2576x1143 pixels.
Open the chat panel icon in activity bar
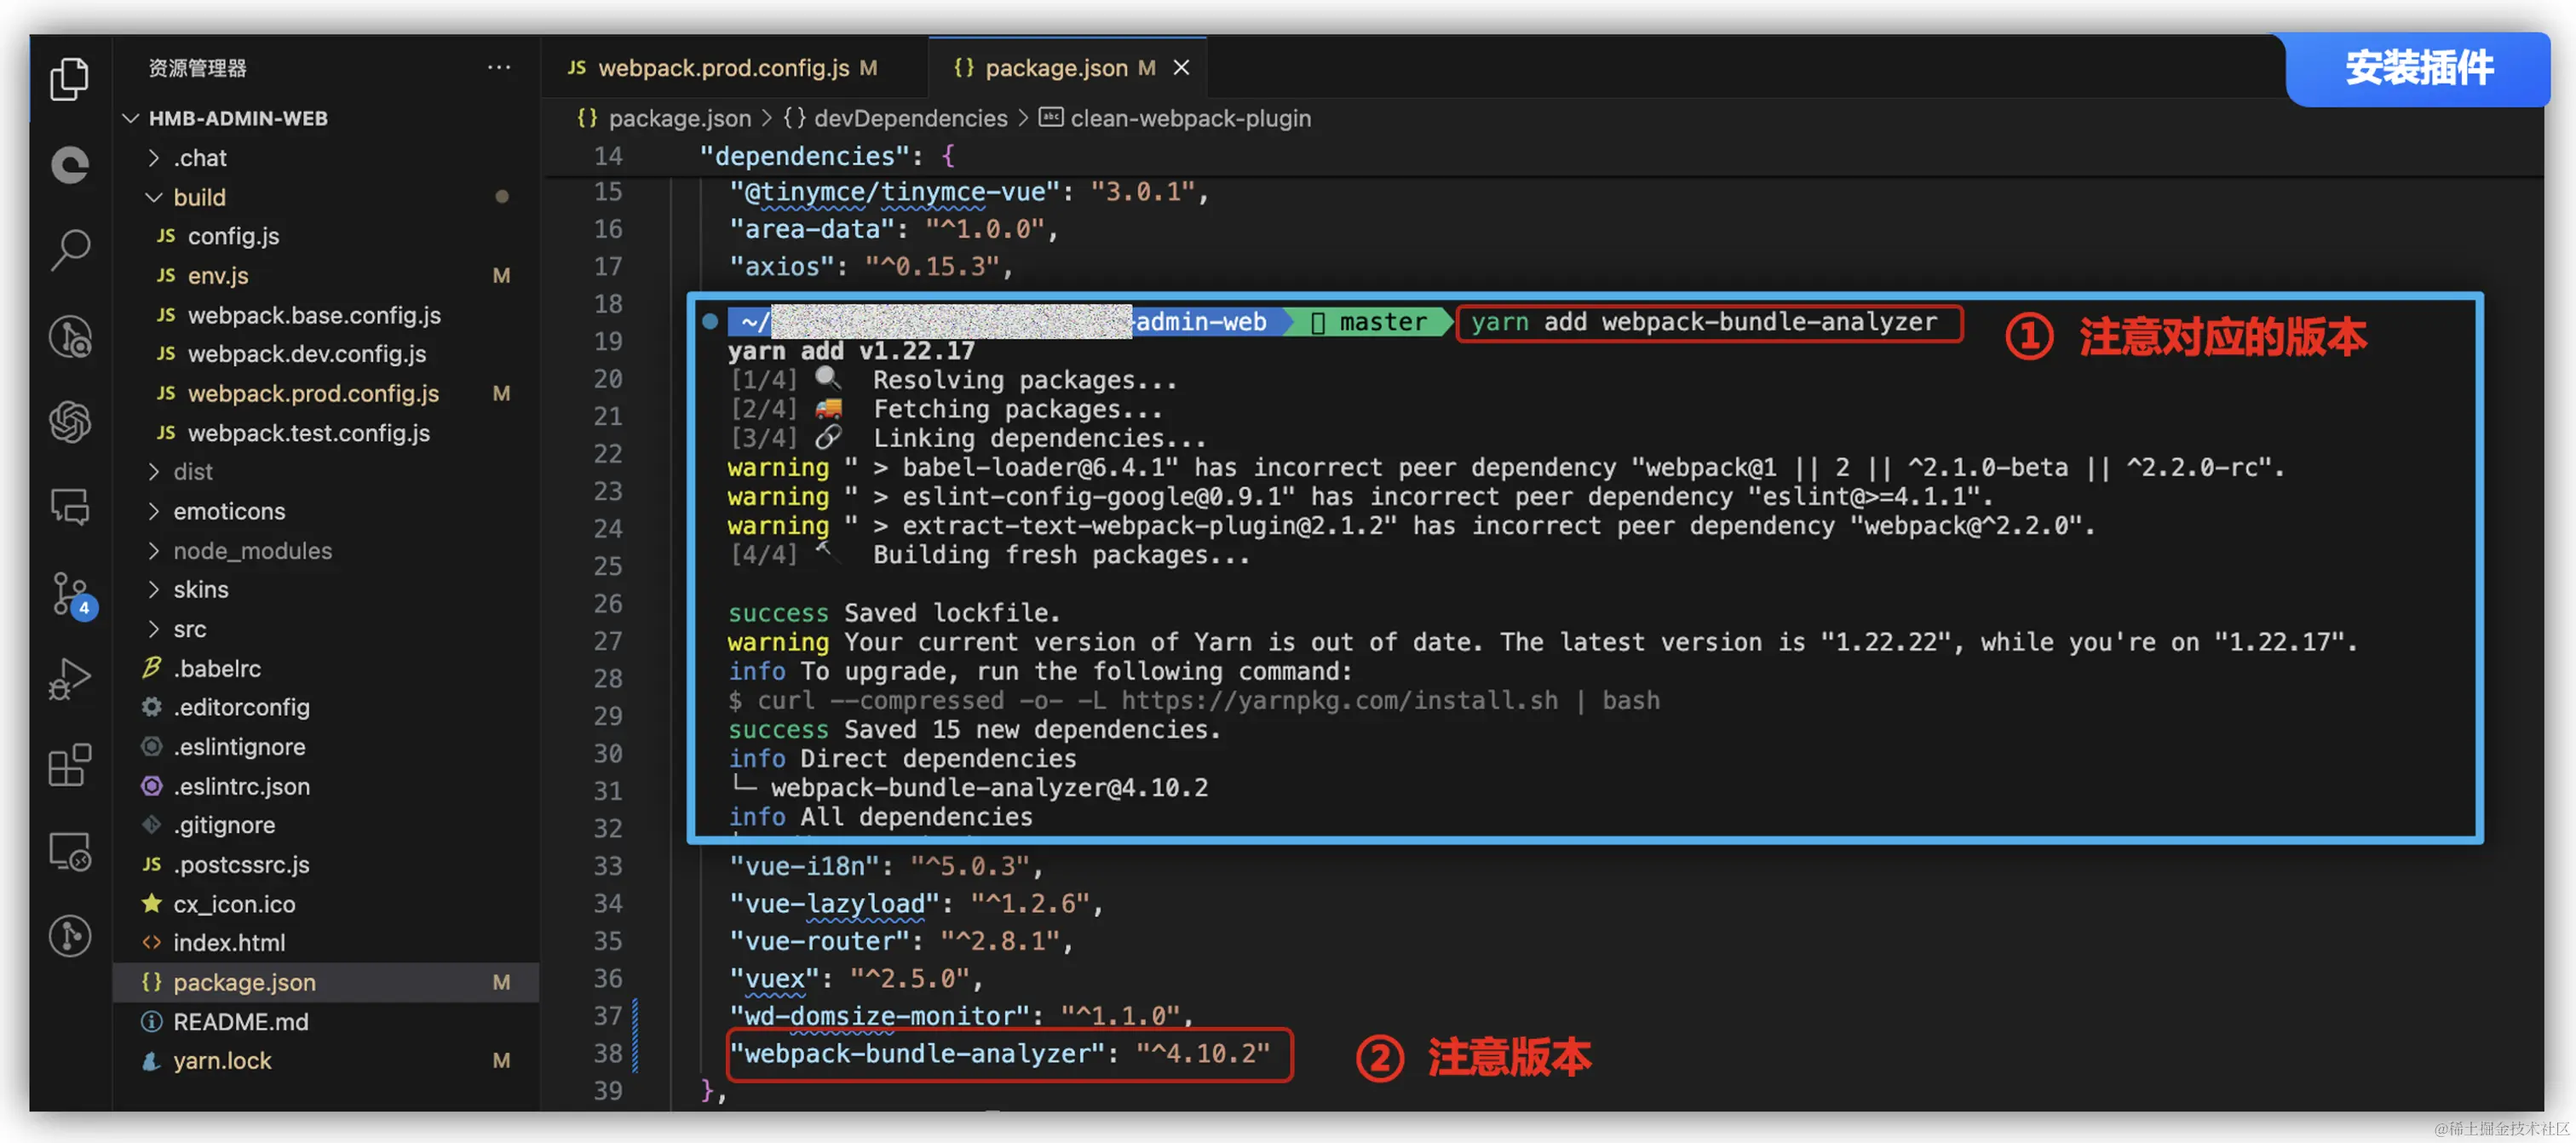point(70,507)
